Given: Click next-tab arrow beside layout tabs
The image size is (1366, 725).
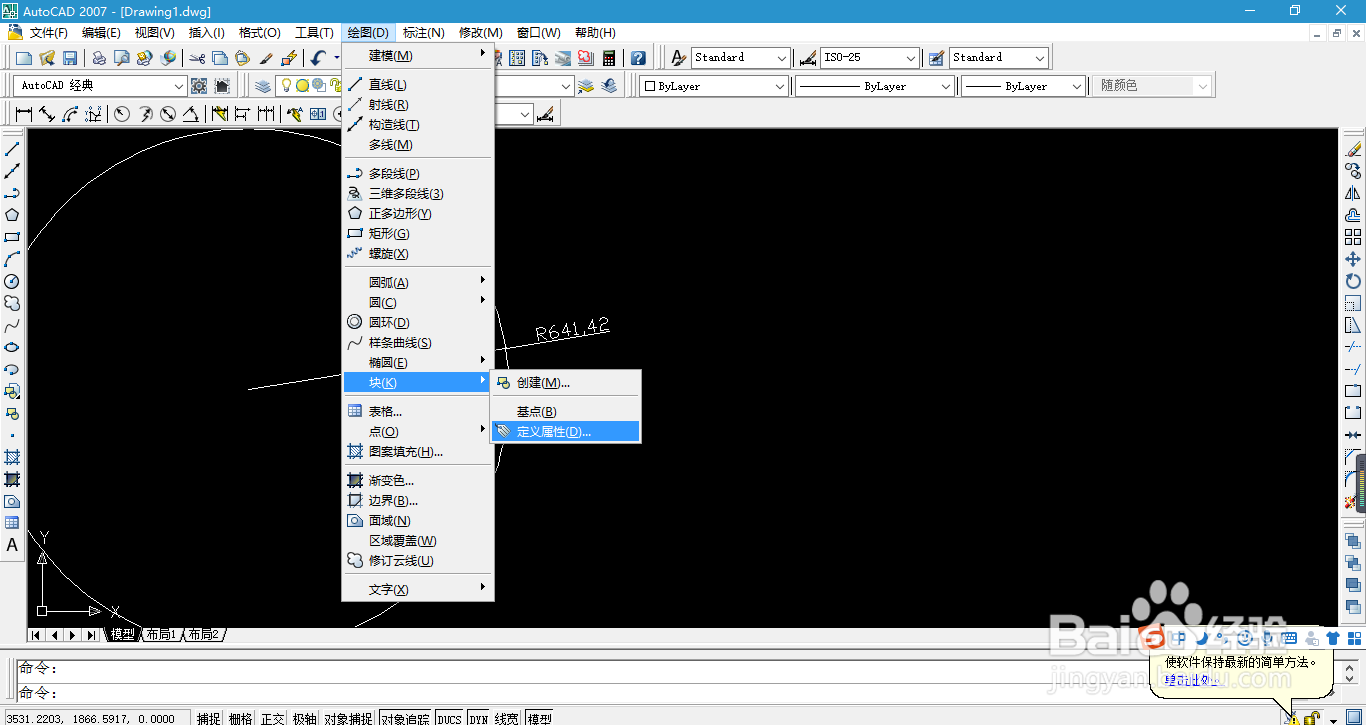Looking at the screenshot, I should tap(74, 635).
